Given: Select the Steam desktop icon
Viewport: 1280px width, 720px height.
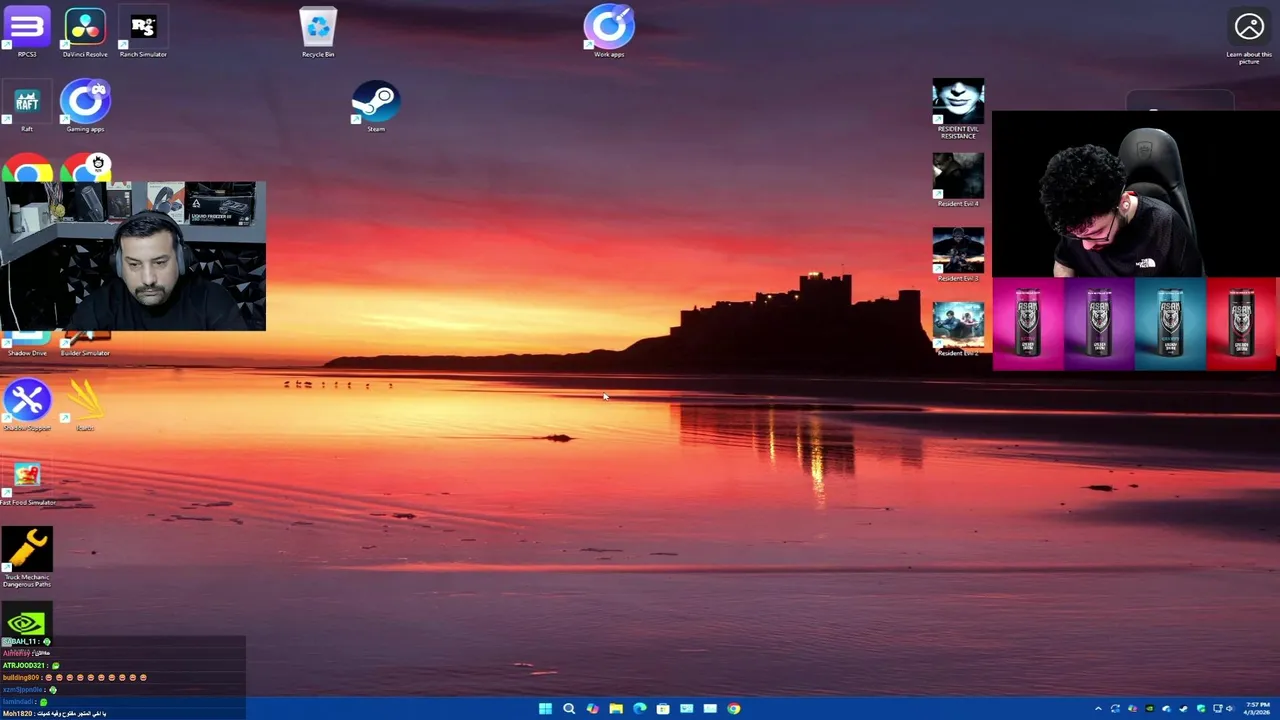Looking at the screenshot, I should pyautogui.click(x=376, y=106).
